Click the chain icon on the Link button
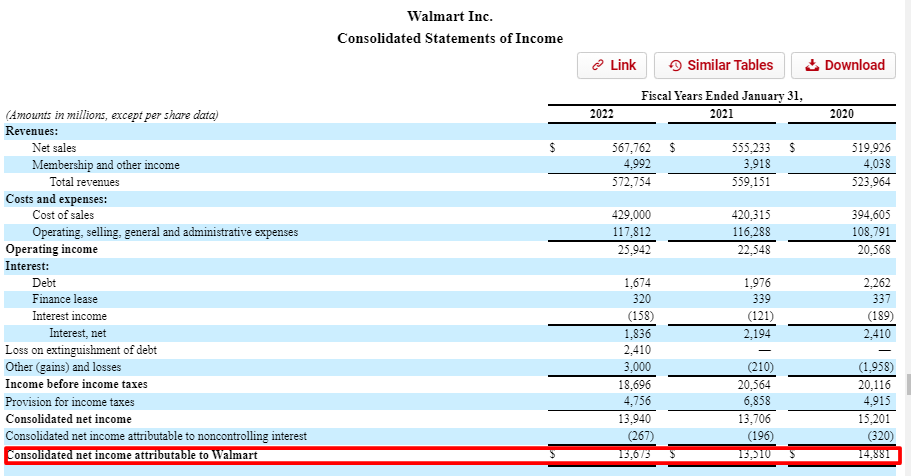Viewport: 911px width, 476px height. [x=597, y=65]
